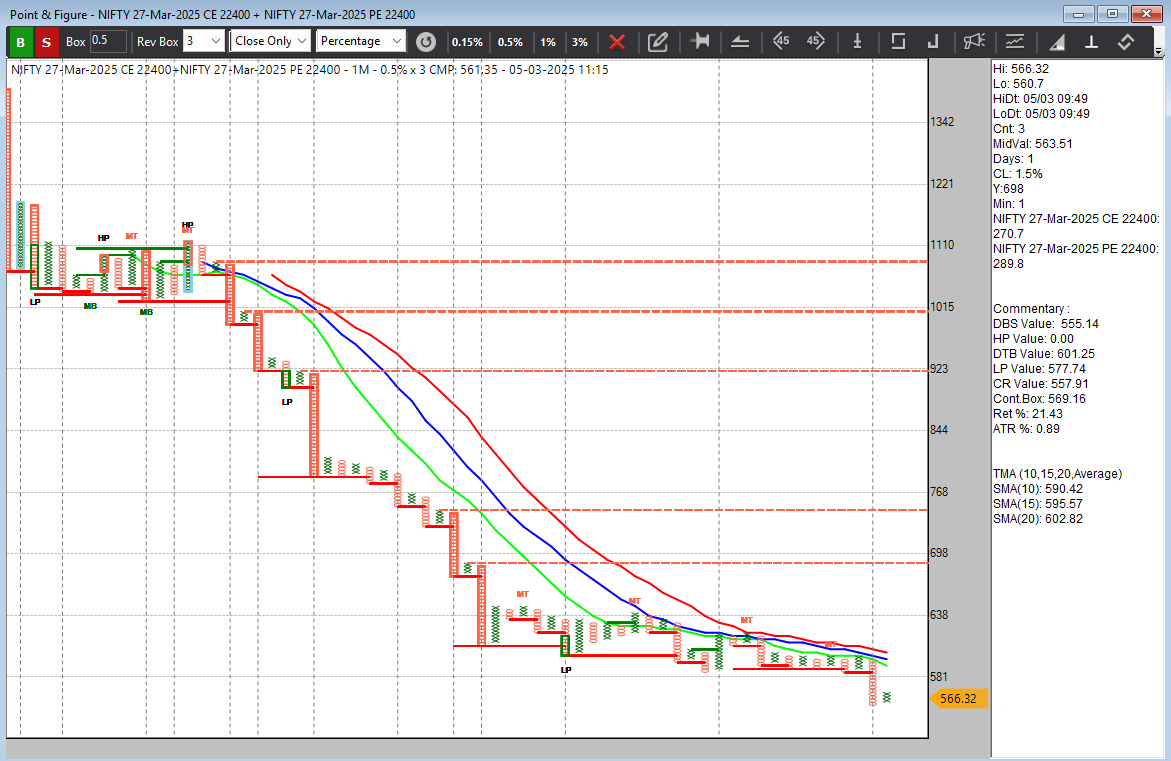This screenshot has height=761, width=1171.
Task: Enable the B buy mode button
Action: click(19, 43)
